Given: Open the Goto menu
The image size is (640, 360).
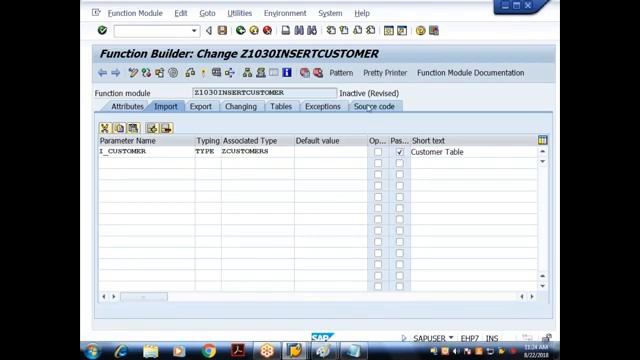Looking at the screenshot, I should point(207,13).
